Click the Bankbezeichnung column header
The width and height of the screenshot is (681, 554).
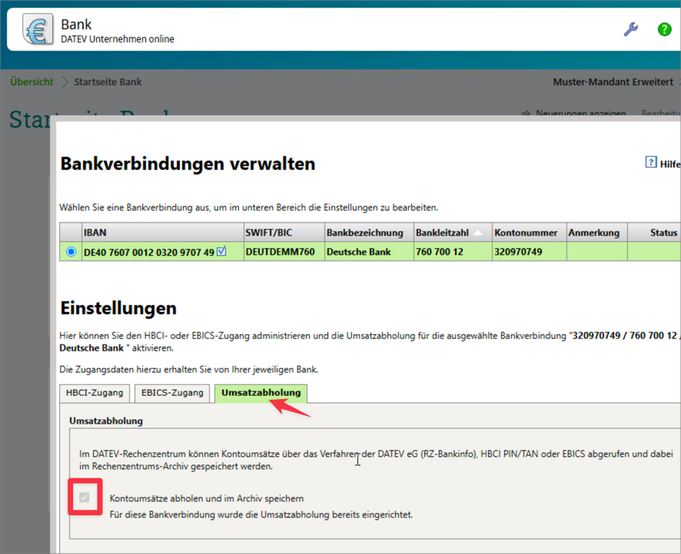(369, 233)
